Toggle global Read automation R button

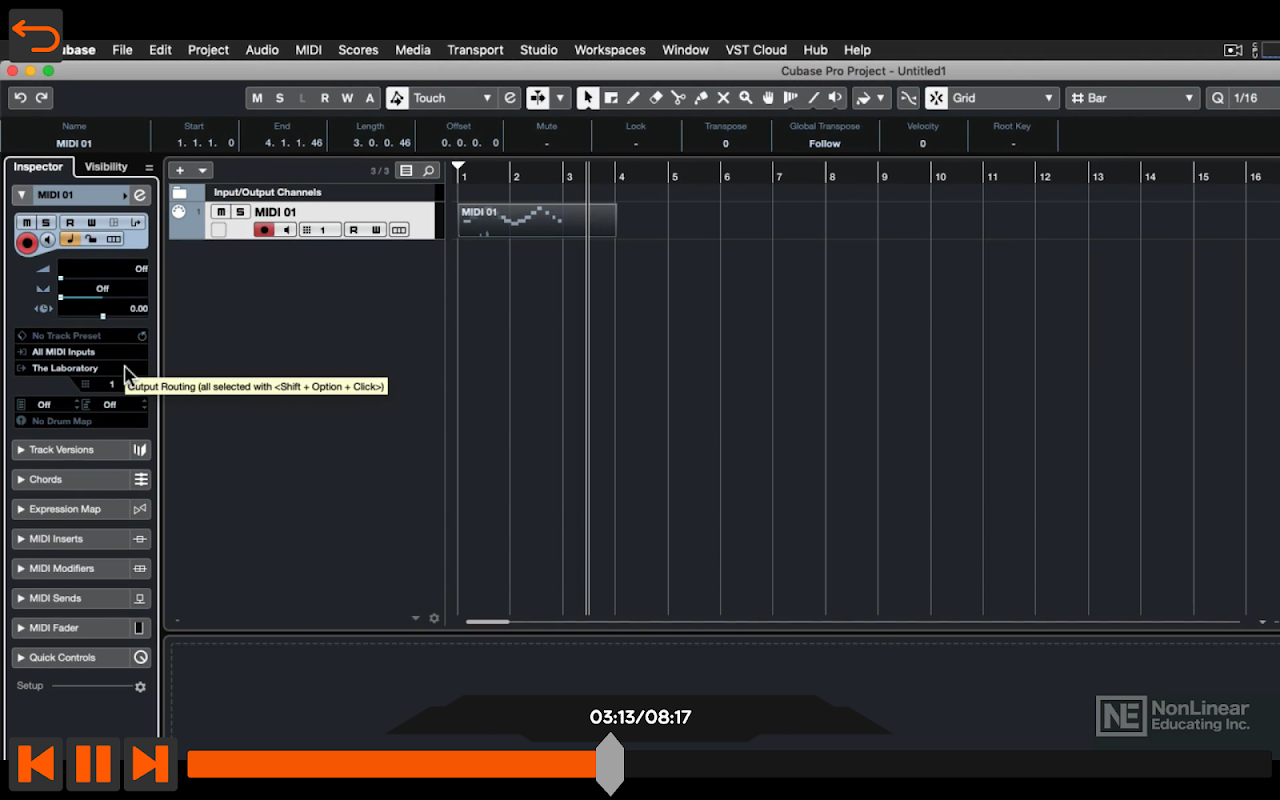pyautogui.click(x=324, y=98)
